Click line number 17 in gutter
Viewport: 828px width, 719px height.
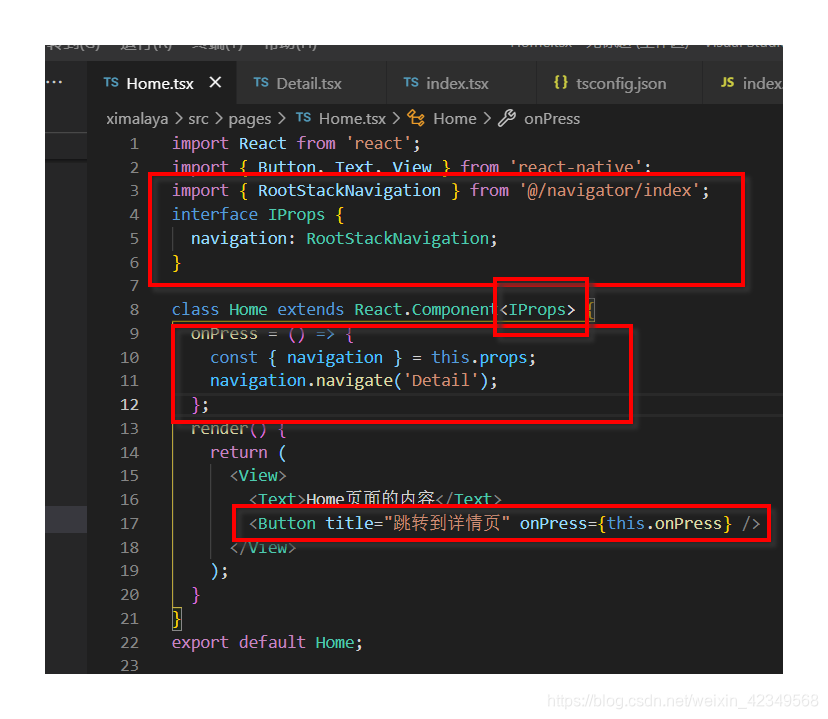pyautogui.click(x=129, y=524)
